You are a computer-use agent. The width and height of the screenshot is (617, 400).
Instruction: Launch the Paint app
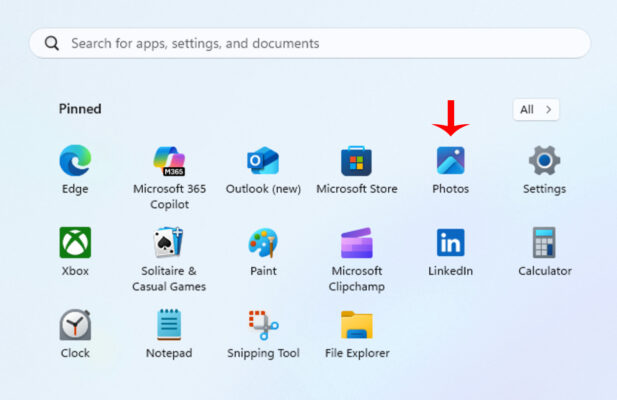click(263, 243)
